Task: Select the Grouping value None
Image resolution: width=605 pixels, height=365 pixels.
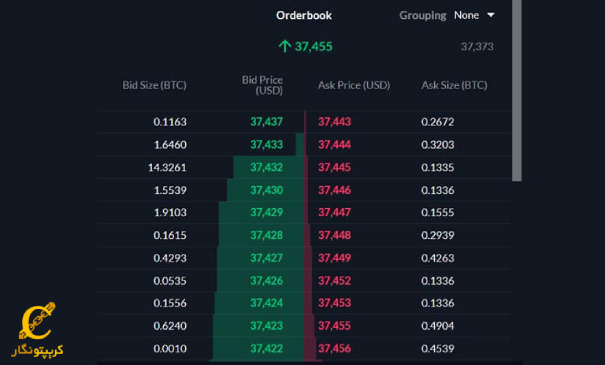Action: pos(466,15)
